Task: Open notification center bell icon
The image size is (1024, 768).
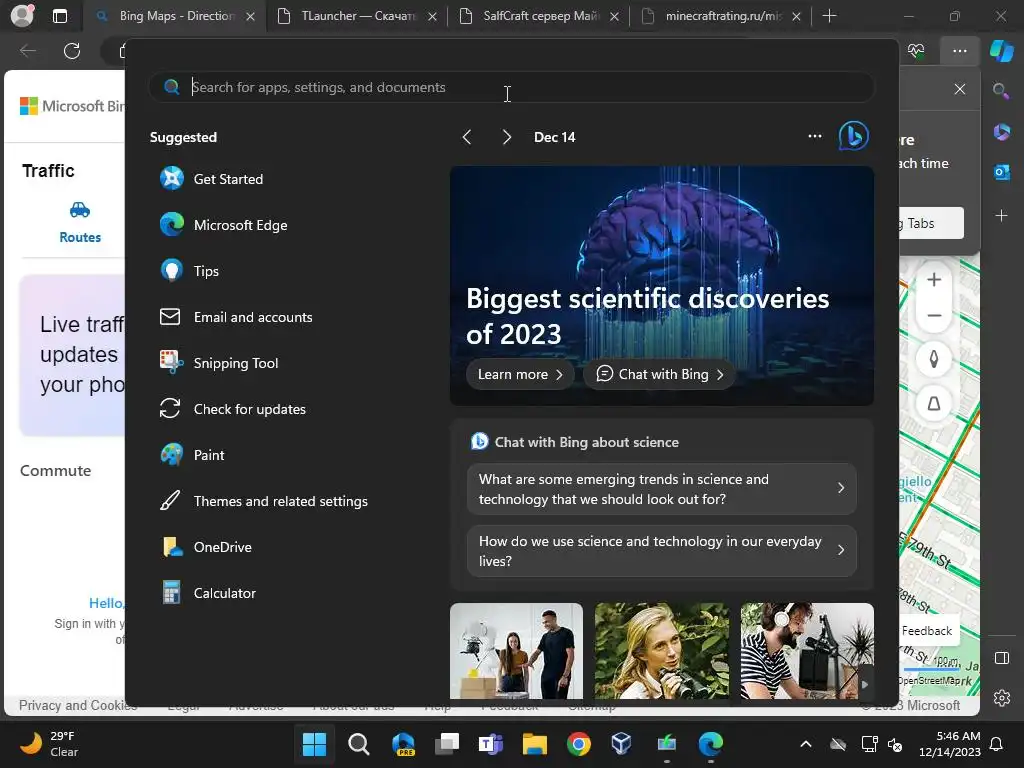Action: 996,744
